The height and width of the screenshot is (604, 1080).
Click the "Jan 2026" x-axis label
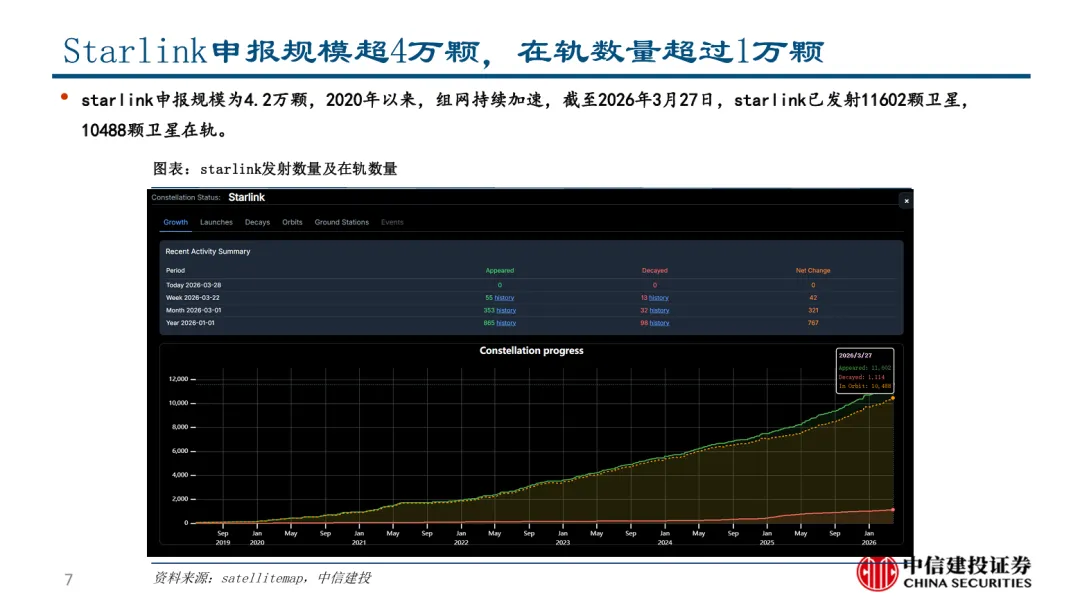869,538
